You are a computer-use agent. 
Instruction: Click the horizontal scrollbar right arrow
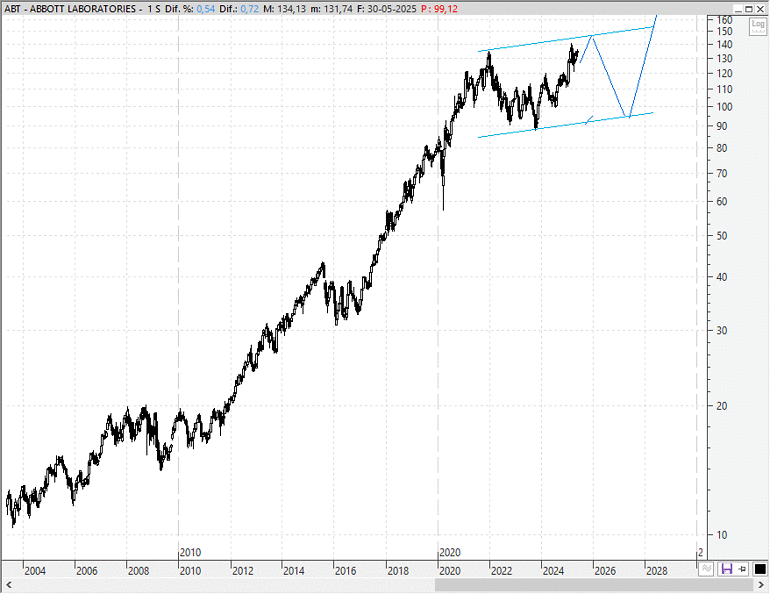tap(762, 585)
